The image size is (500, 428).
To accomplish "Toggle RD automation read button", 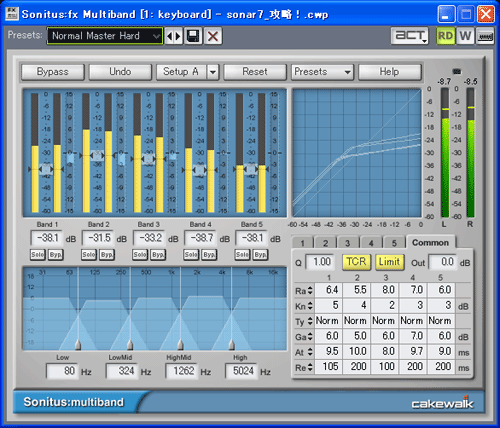I will tap(446, 36).
